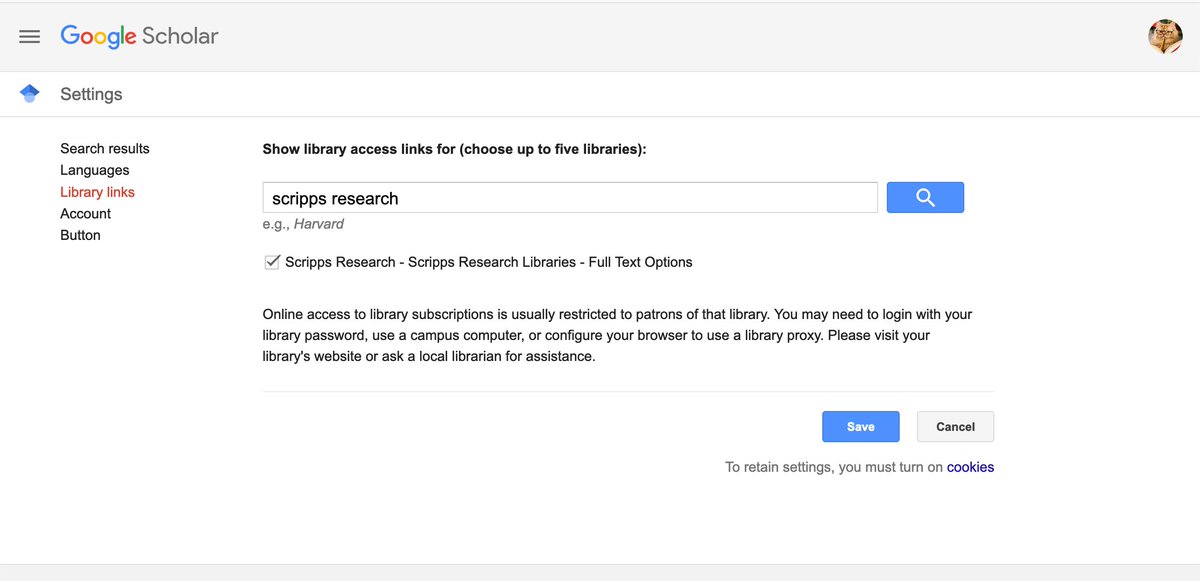Click 'To retain settings, you must turn on' text
Screen dimensions: 1200x581
(834, 467)
